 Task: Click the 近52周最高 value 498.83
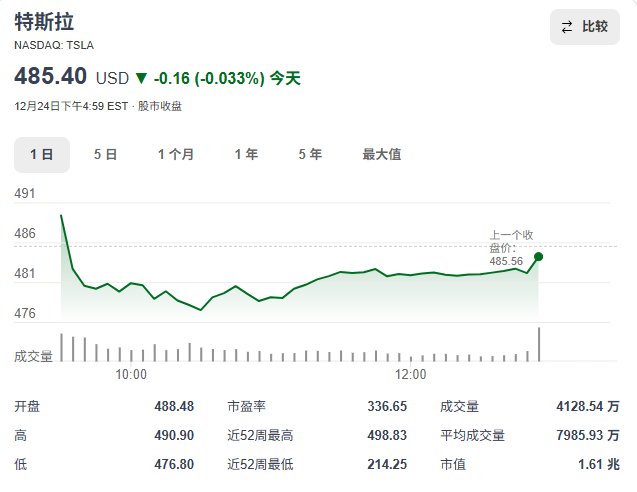(387, 435)
